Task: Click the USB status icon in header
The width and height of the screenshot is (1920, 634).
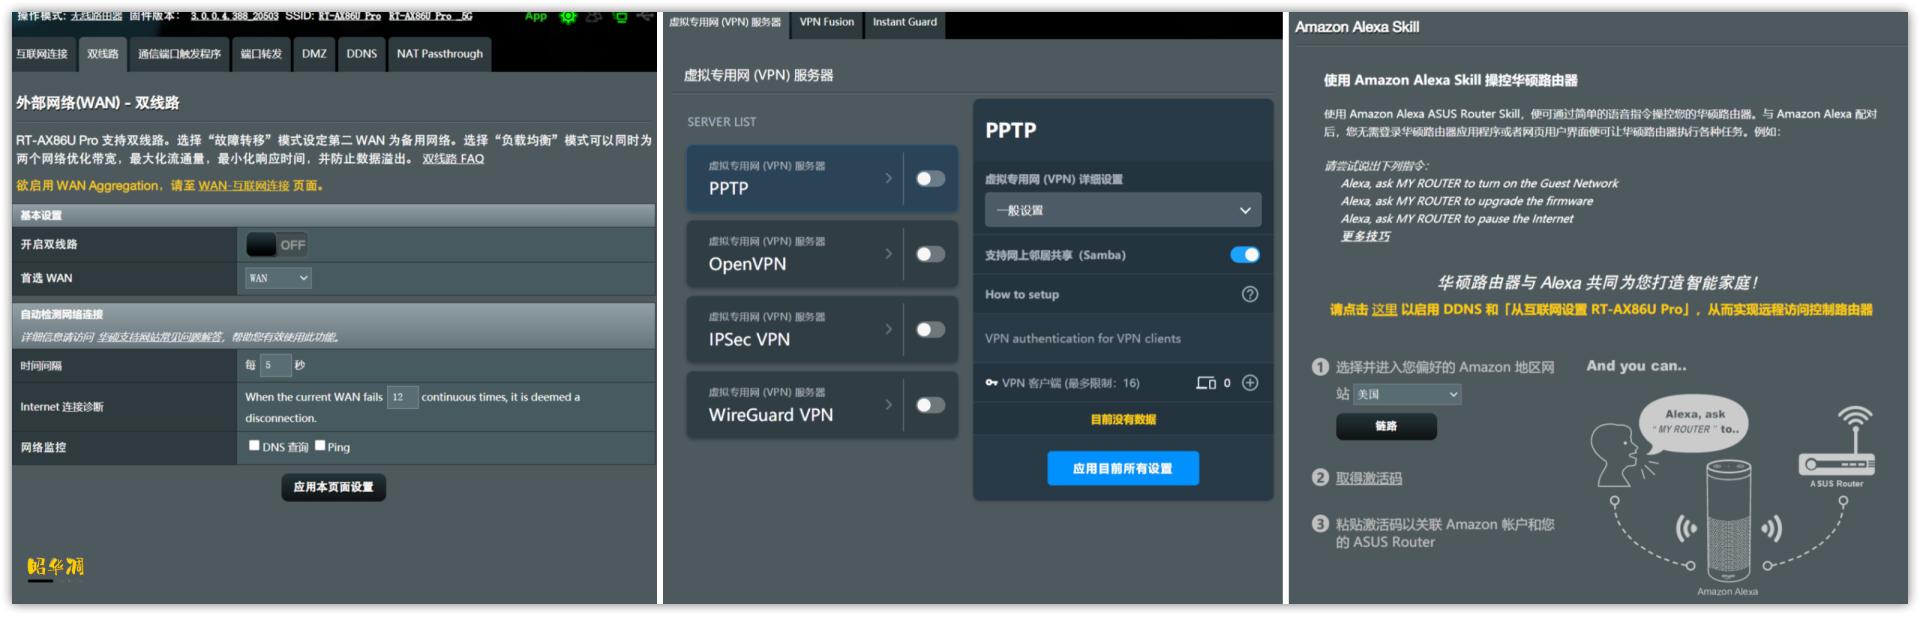Action: 645,16
